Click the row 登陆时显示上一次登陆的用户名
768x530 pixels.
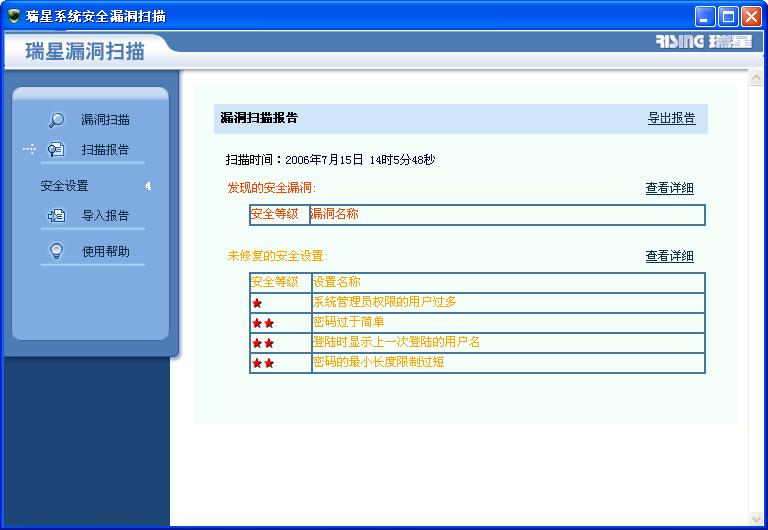click(x=477, y=343)
